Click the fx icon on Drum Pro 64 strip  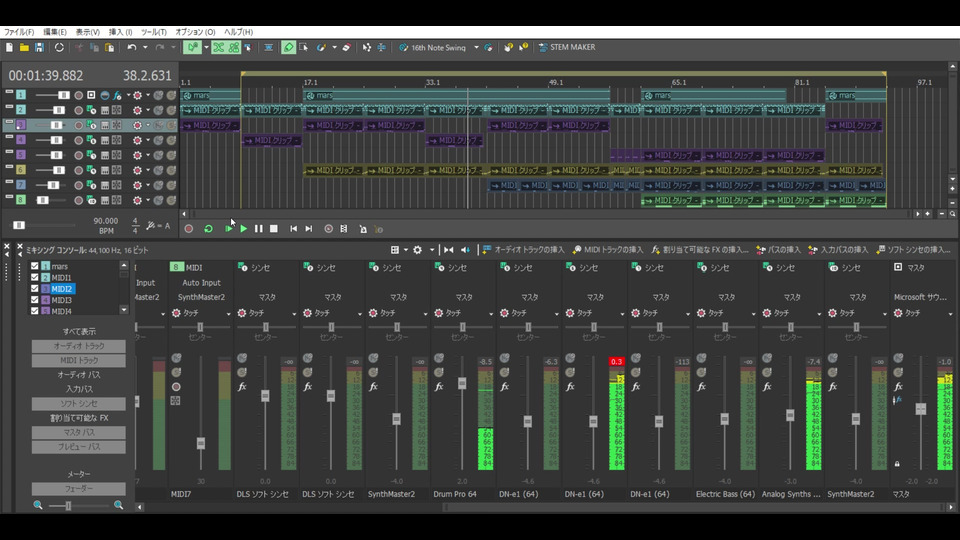pyautogui.click(x=439, y=386)
